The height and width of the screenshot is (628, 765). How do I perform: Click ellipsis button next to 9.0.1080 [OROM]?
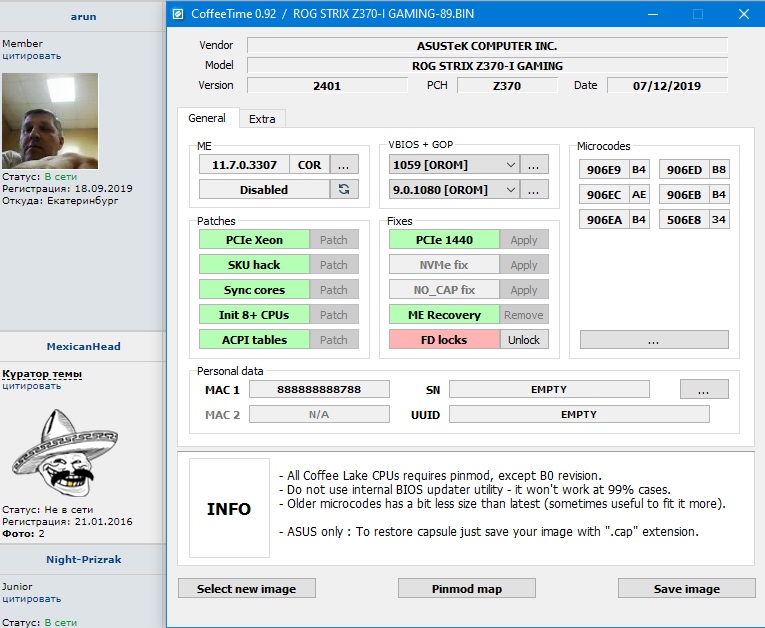coord(534,190)
